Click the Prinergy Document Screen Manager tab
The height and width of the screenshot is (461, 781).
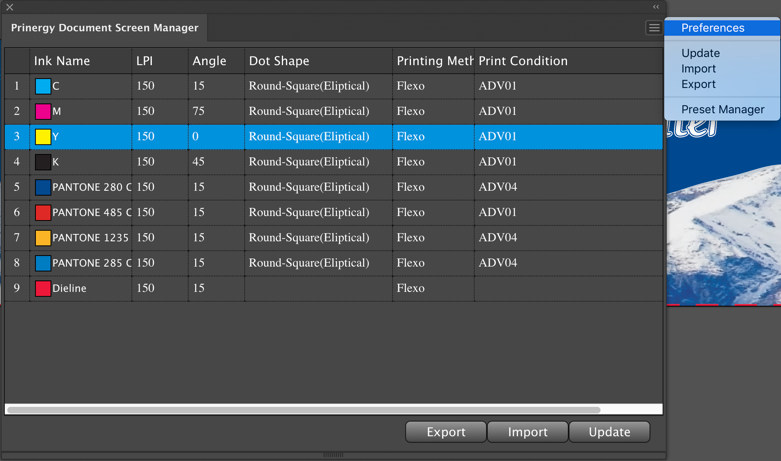(105, 28)
